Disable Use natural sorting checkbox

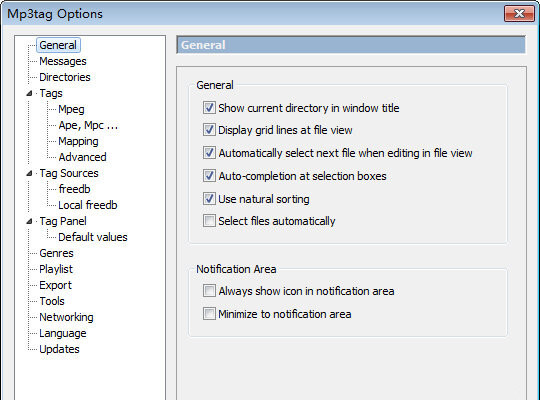(x=209, y=199)
